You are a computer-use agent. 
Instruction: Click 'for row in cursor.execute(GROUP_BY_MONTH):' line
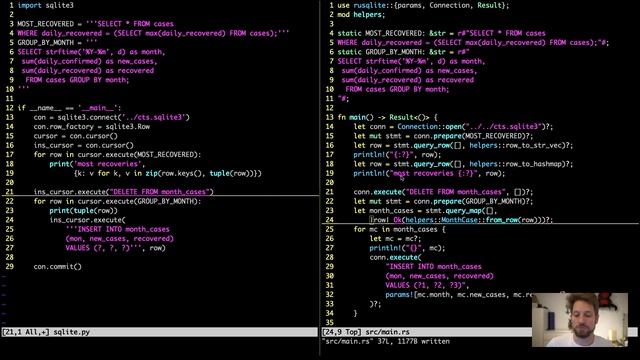tap(117, 201)
